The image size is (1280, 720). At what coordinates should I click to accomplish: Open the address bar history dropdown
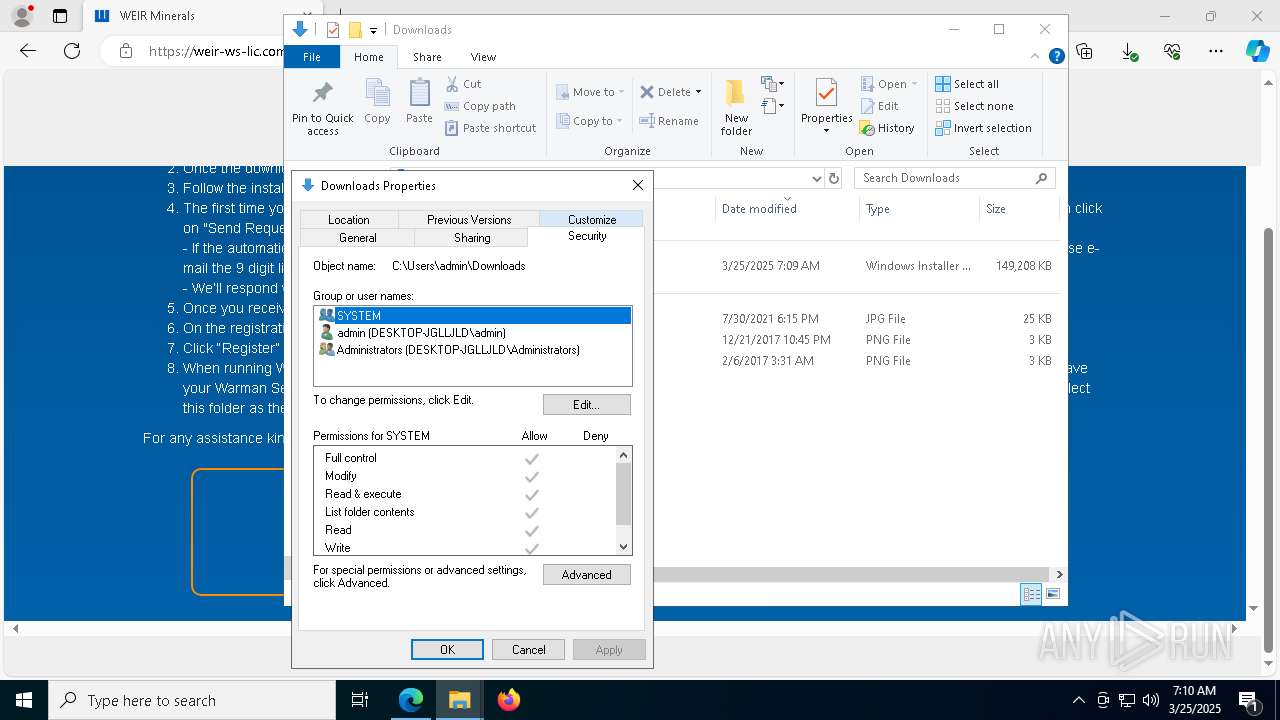point(816,178)
